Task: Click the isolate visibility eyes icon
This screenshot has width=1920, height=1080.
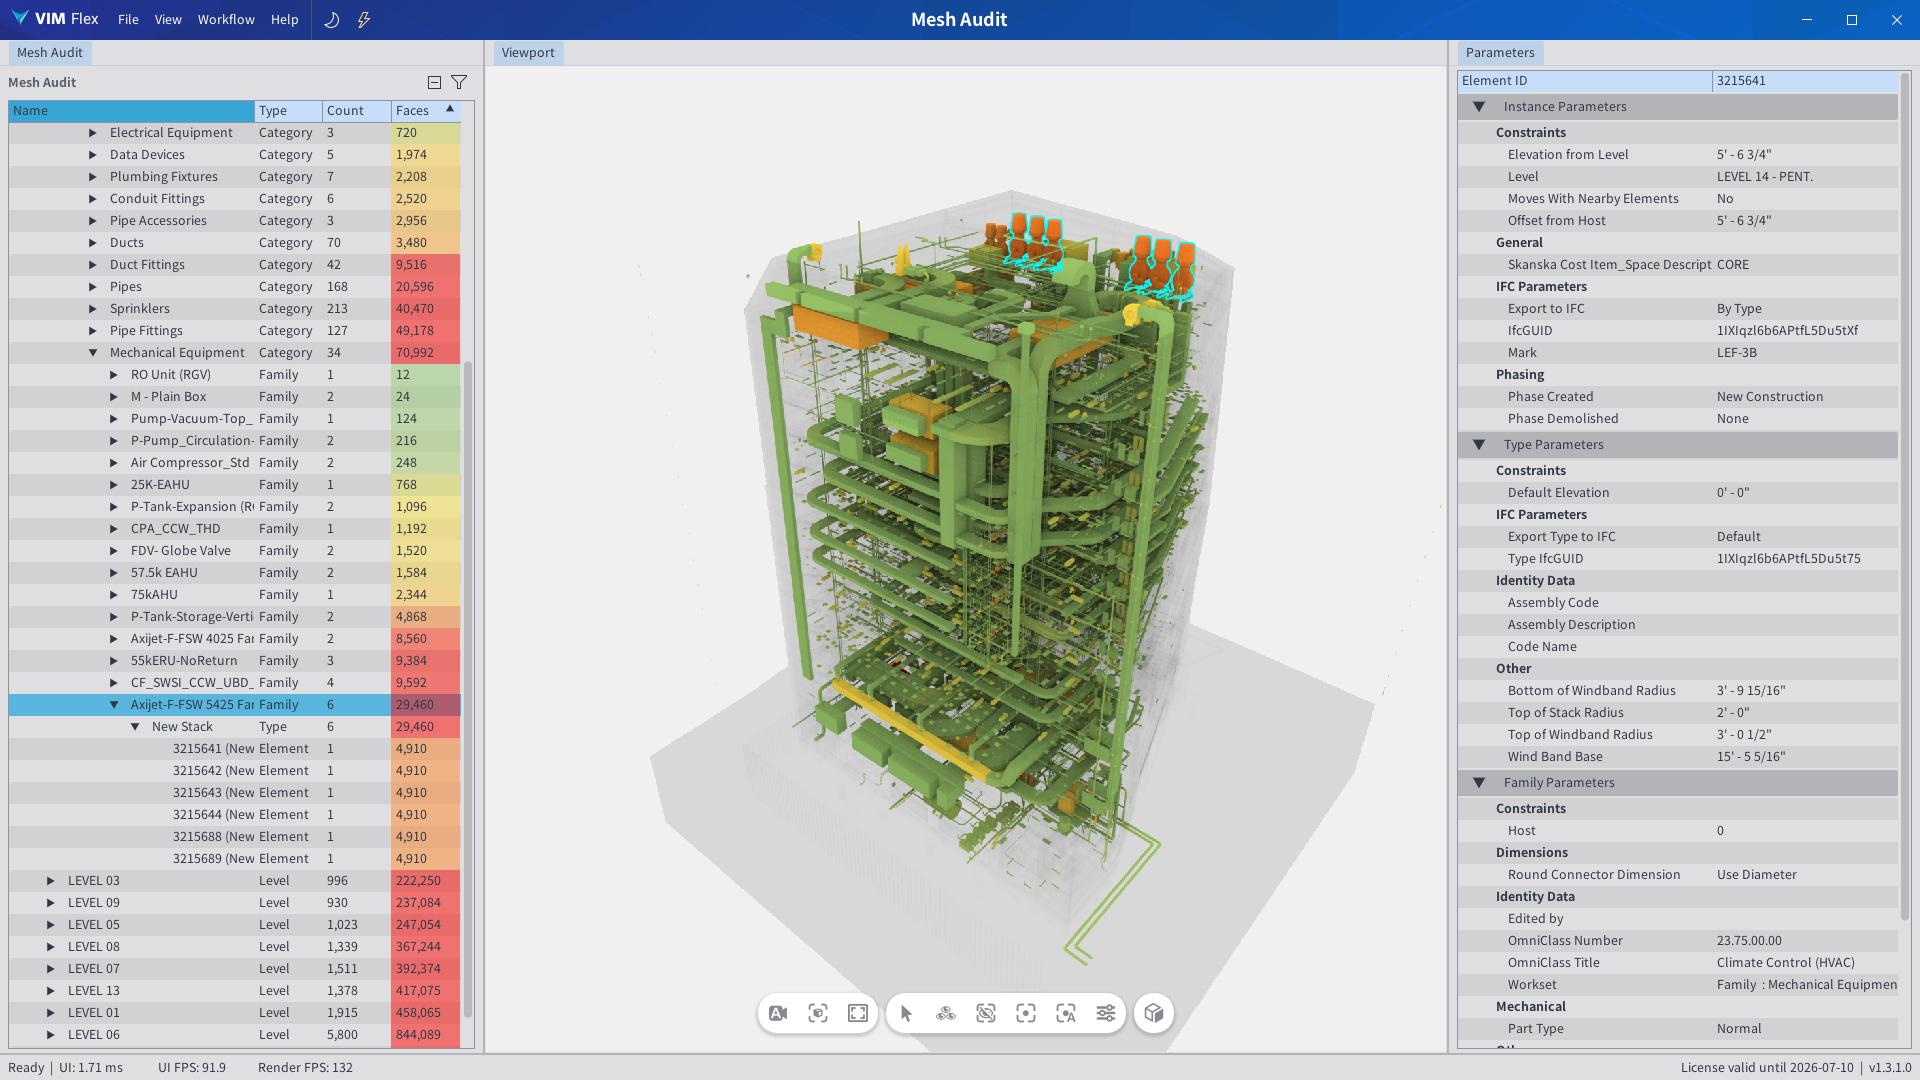Action: pyautogui.click(x=946, y=1013)
